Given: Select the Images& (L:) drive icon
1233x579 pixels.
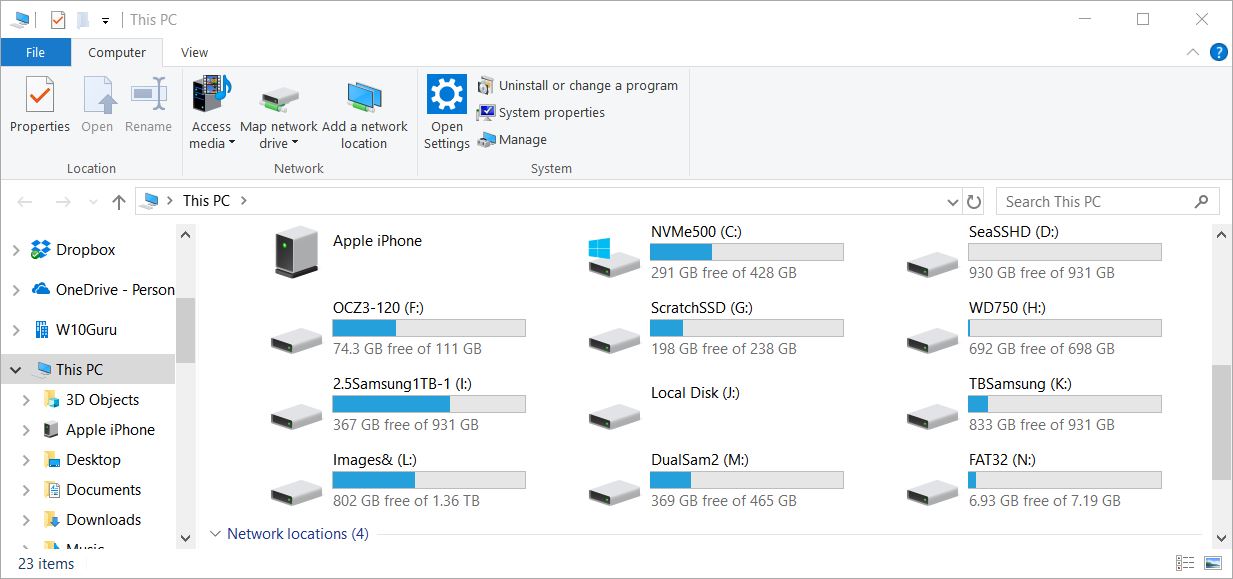Looking at the screenshot, I should point(296,491).
